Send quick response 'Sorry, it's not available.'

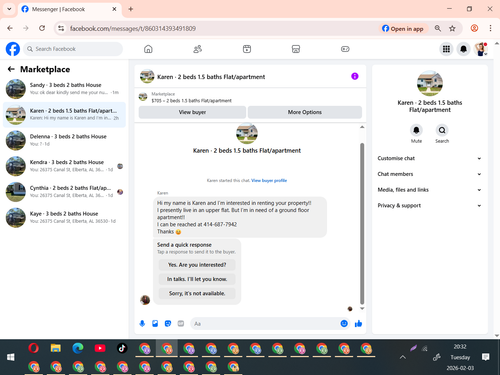(x=197, y=293)
